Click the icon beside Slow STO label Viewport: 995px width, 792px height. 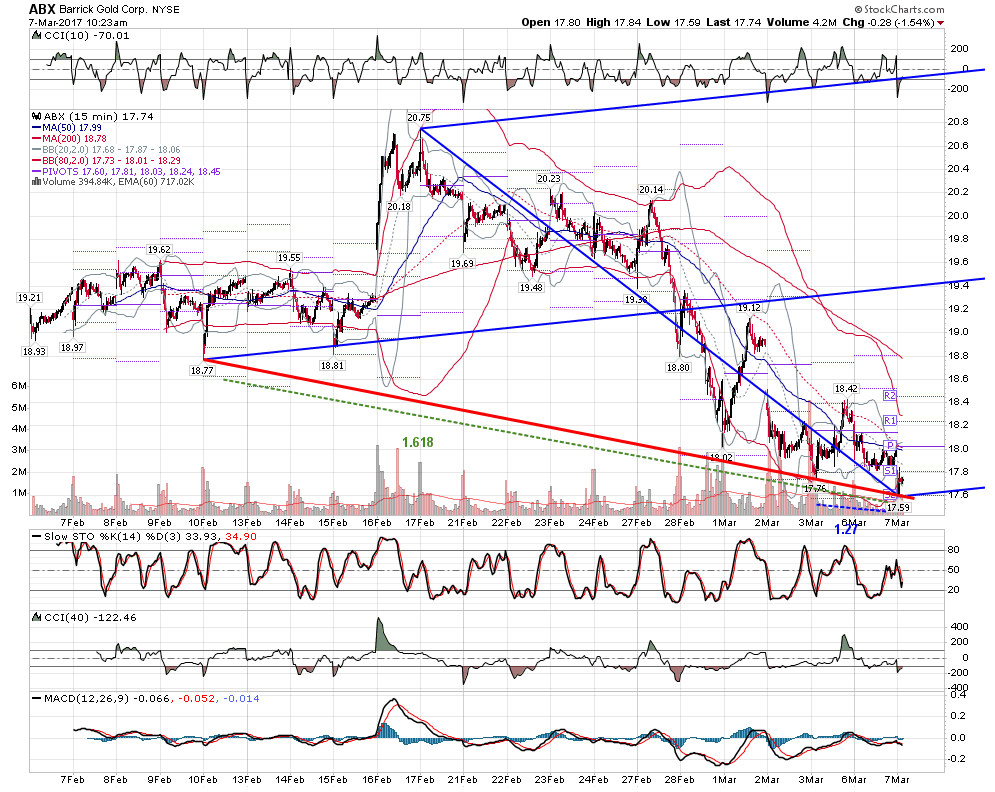point(37,537)
